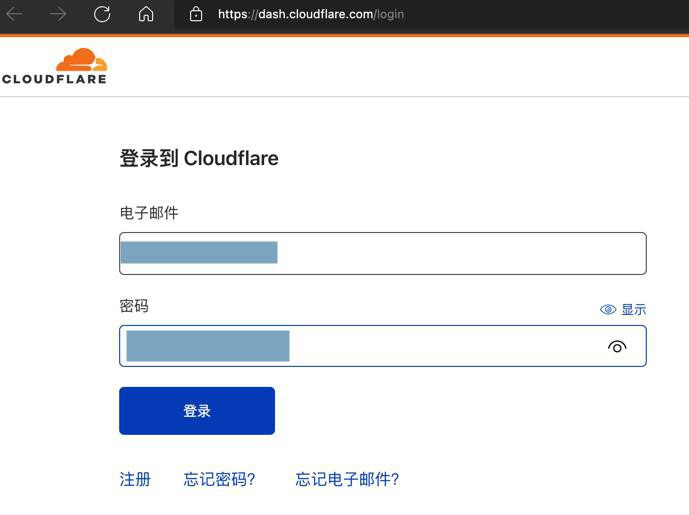Select the address bar URL text
The width and height of the screenshot is (689, 515).
(311, 14)
